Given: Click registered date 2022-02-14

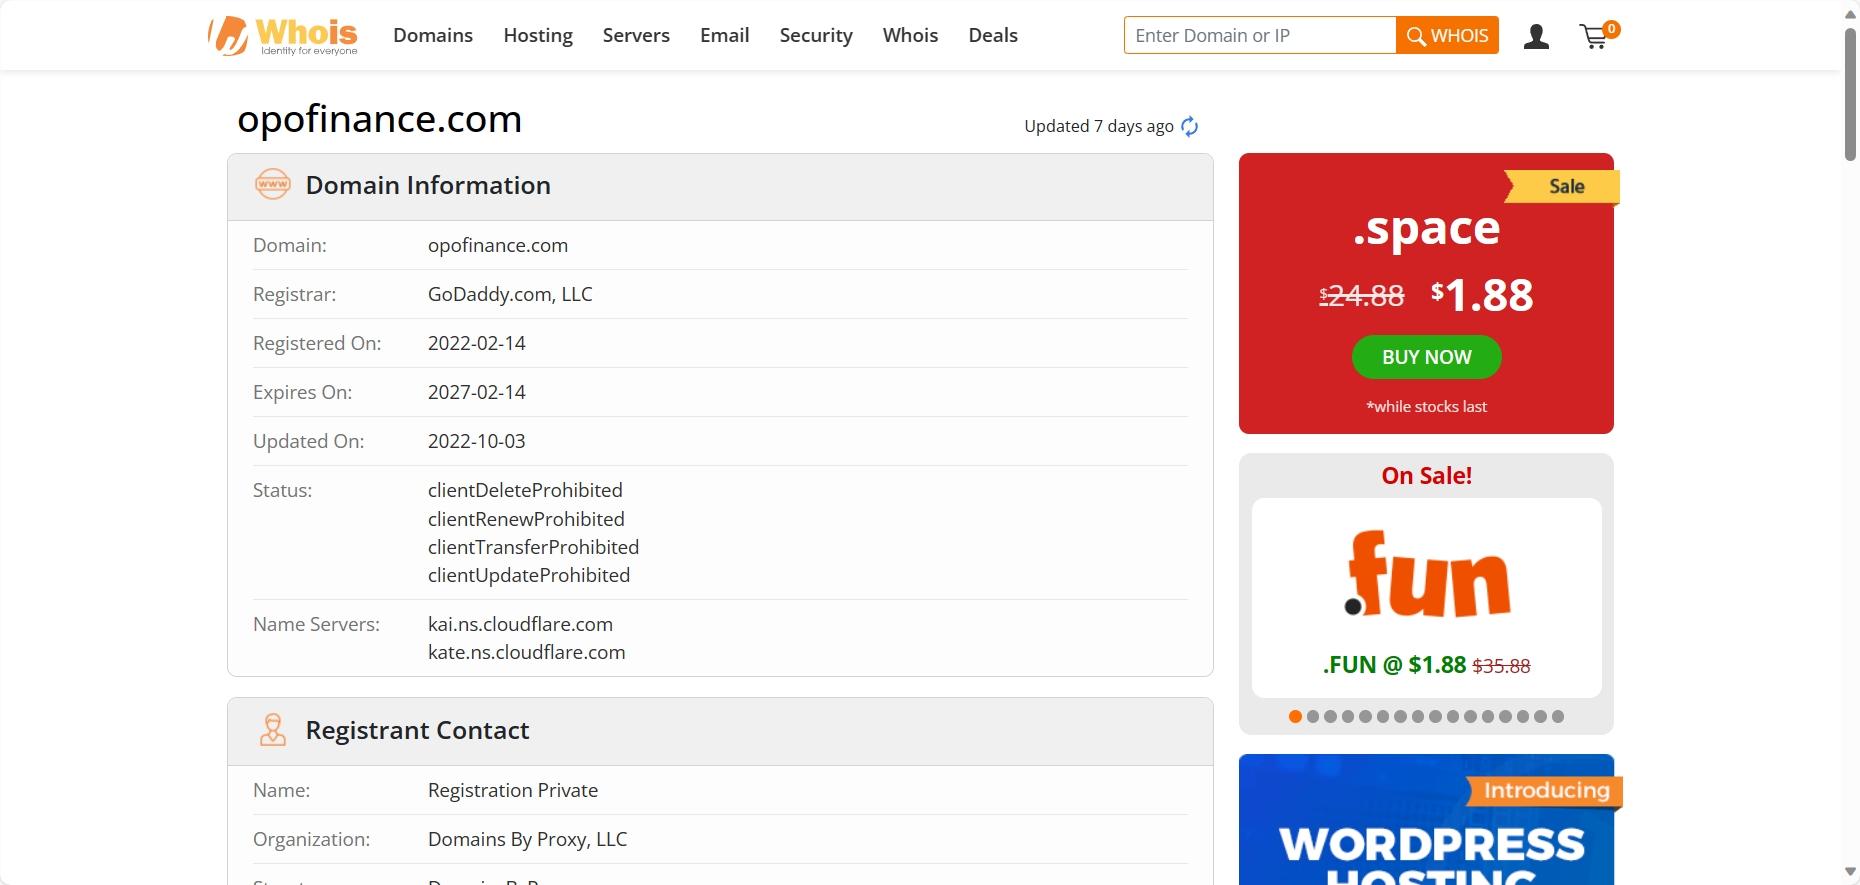Looking at the screenshot, I should tap(477, 343).
